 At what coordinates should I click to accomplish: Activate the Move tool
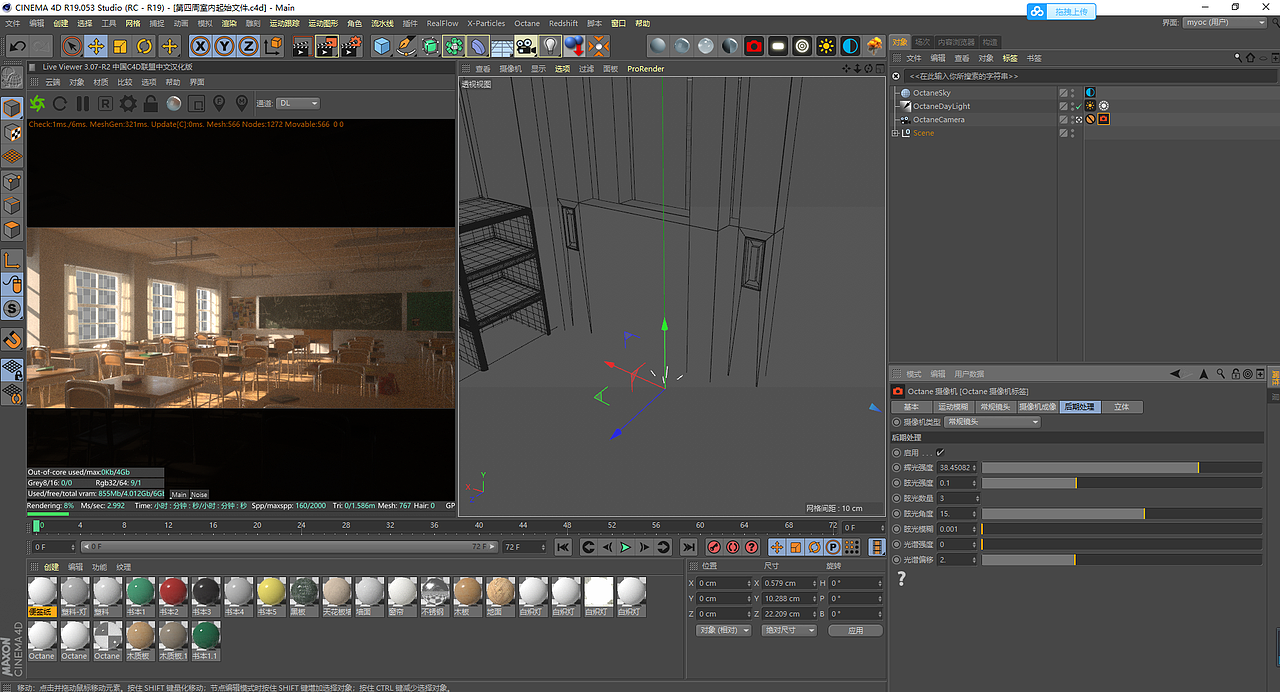click(x=96, y=46)
